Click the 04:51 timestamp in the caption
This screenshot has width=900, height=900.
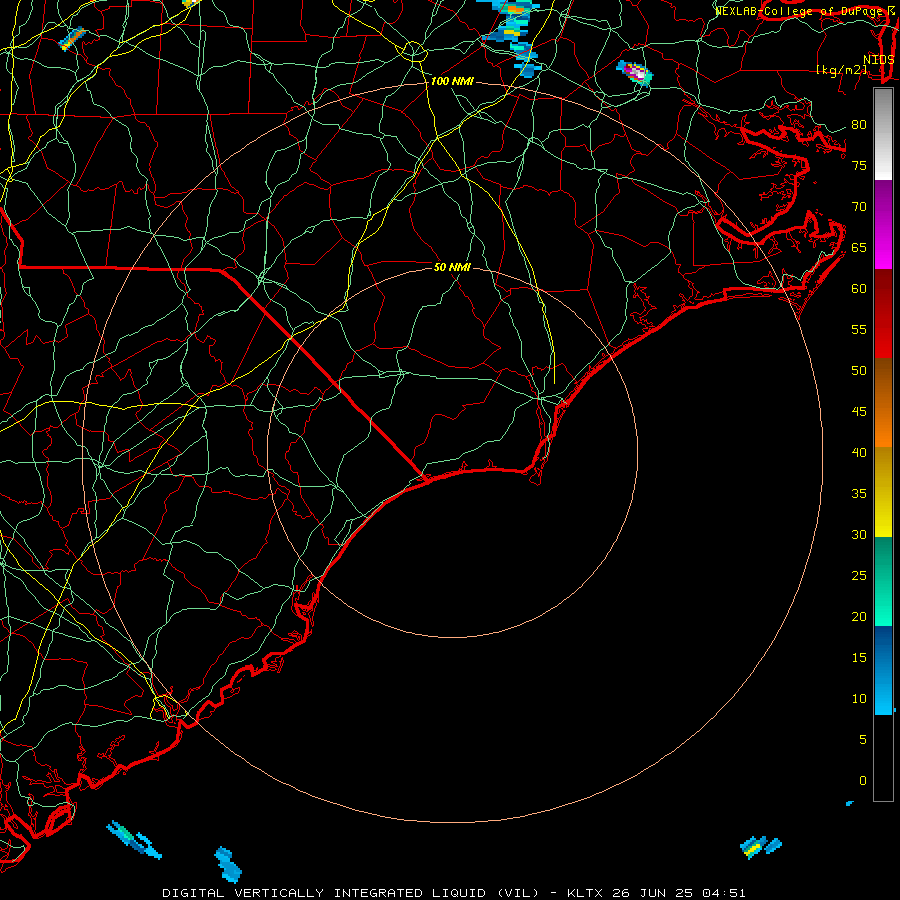point(723,893)
